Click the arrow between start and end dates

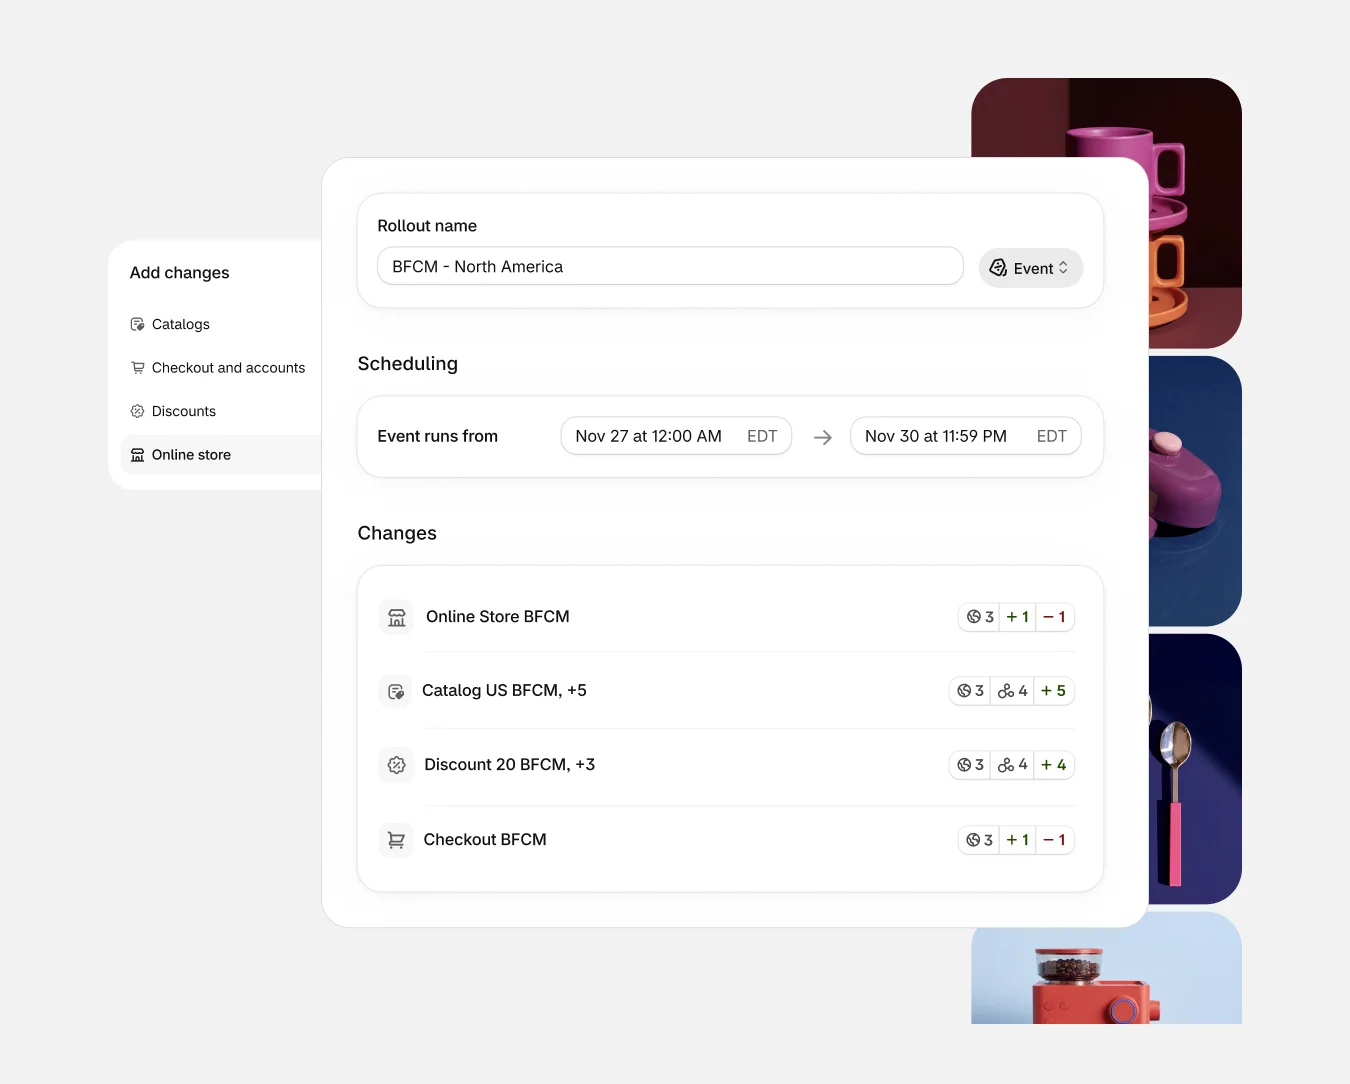pyautogui.click(x=823, y=437)
